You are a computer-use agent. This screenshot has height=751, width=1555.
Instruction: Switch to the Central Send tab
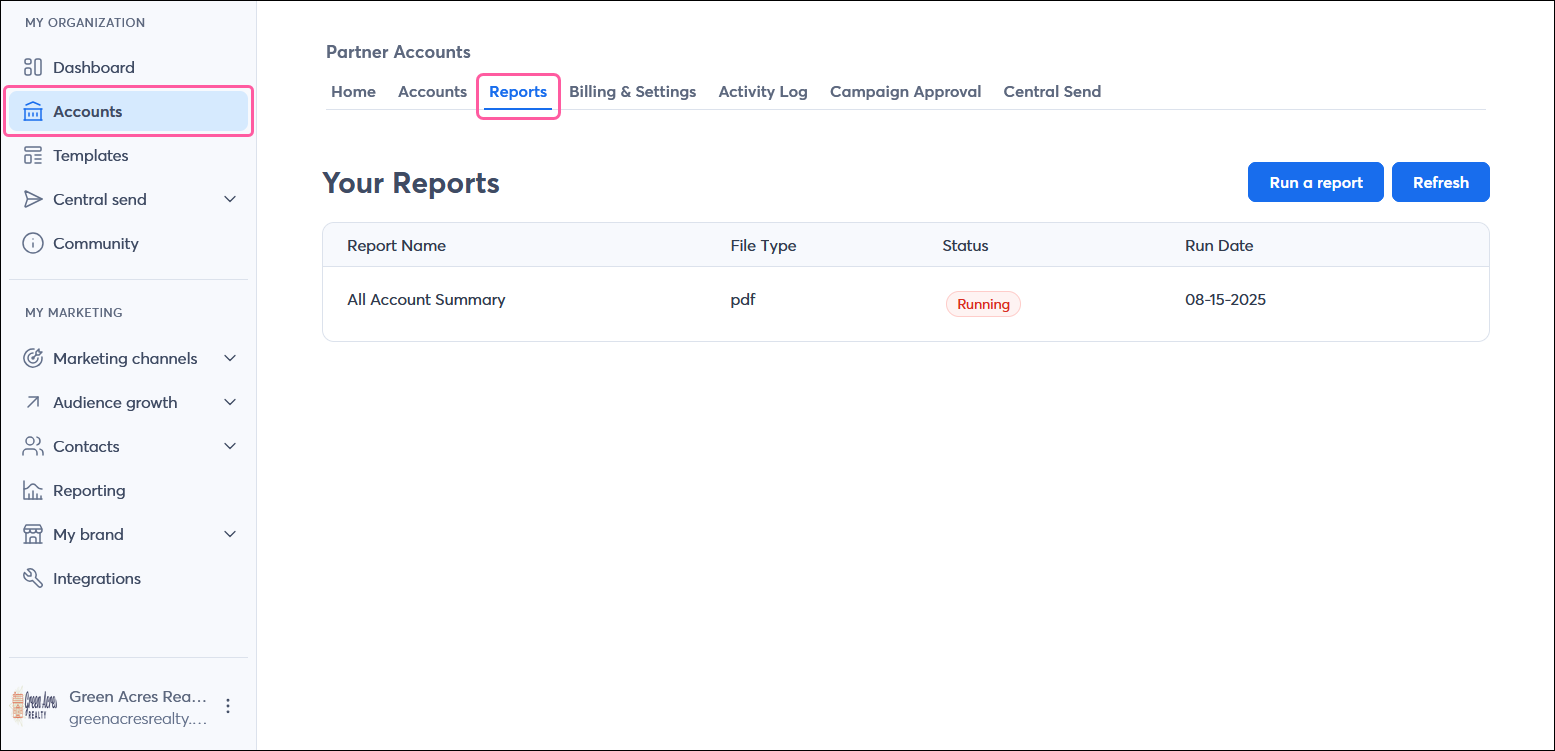pyautogui.click(x=1052, y=91)
